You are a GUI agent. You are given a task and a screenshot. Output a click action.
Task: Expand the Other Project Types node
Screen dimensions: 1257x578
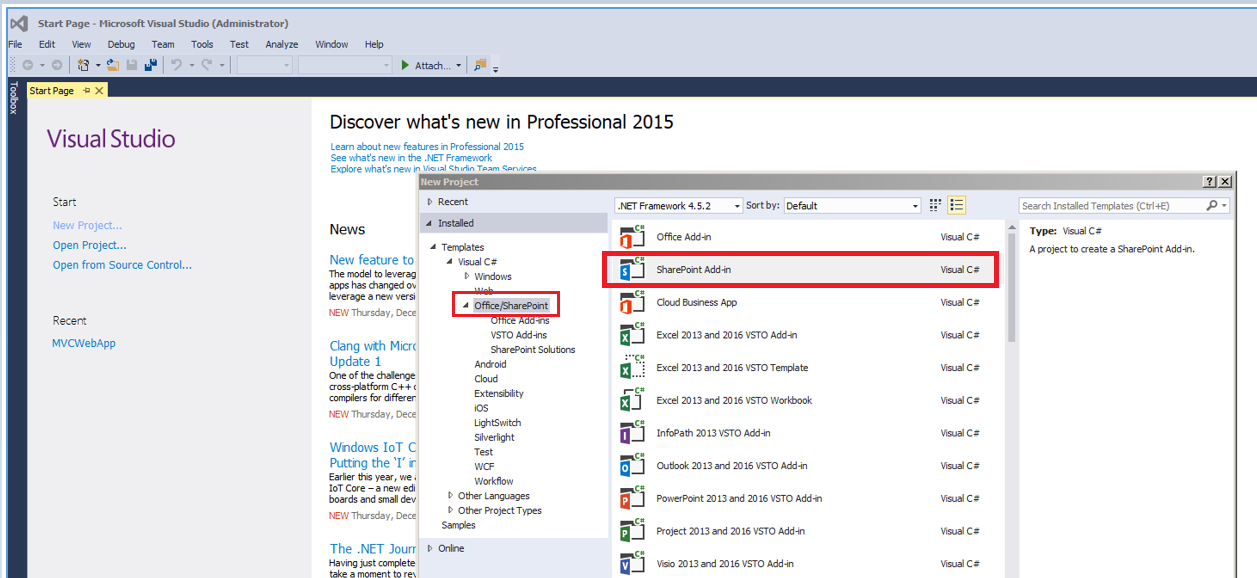pos(451,510)
